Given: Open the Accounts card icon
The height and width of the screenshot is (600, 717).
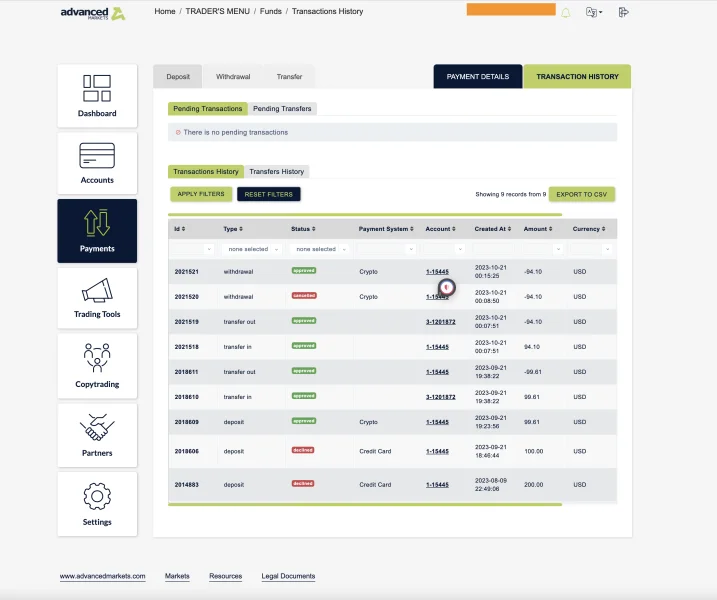Looking at the screenshot, I should (x=97, y=155).
